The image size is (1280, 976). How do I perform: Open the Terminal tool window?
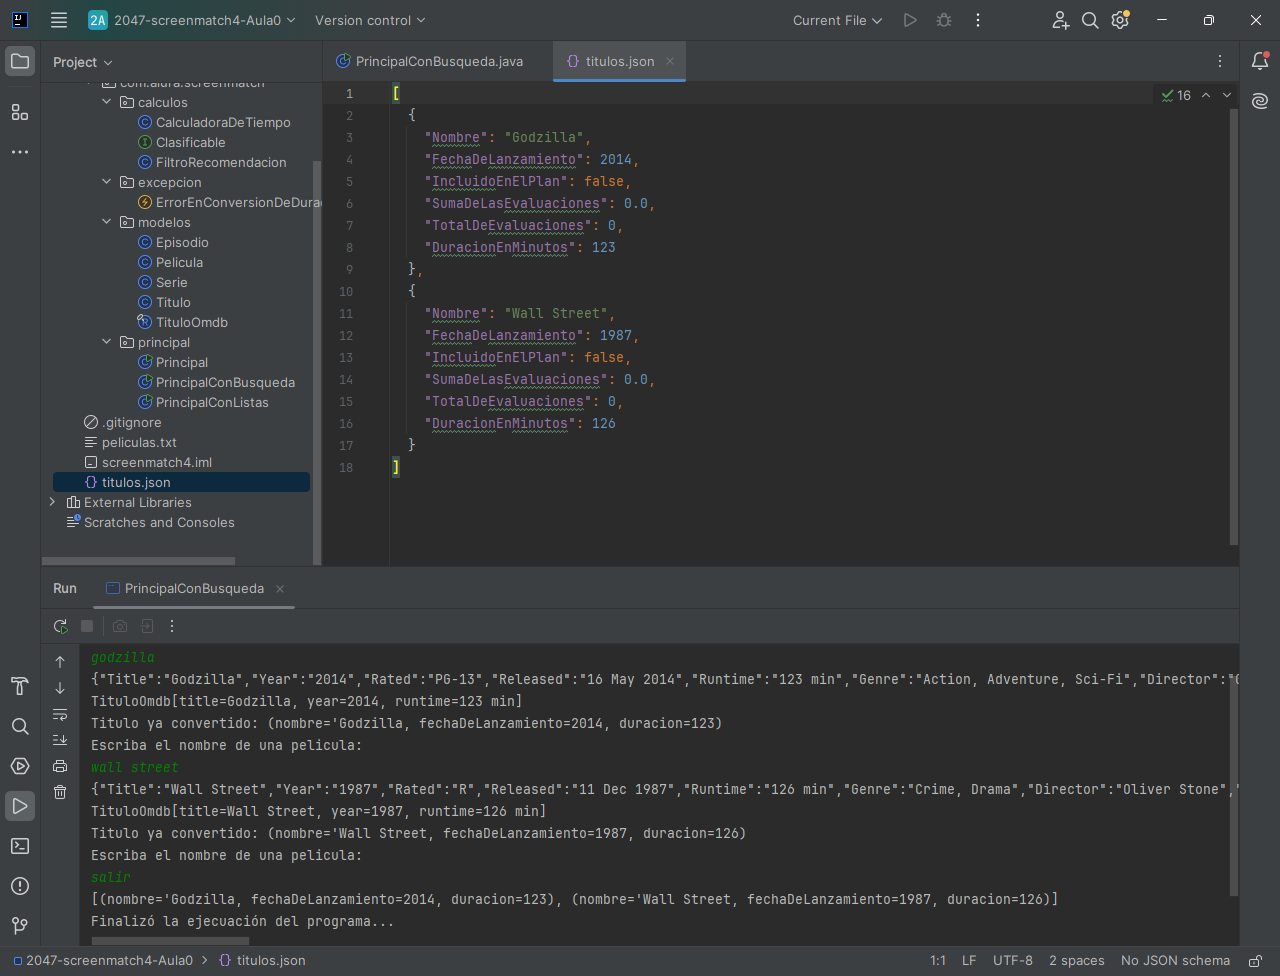pyautogui.click(x=20, y=846)
